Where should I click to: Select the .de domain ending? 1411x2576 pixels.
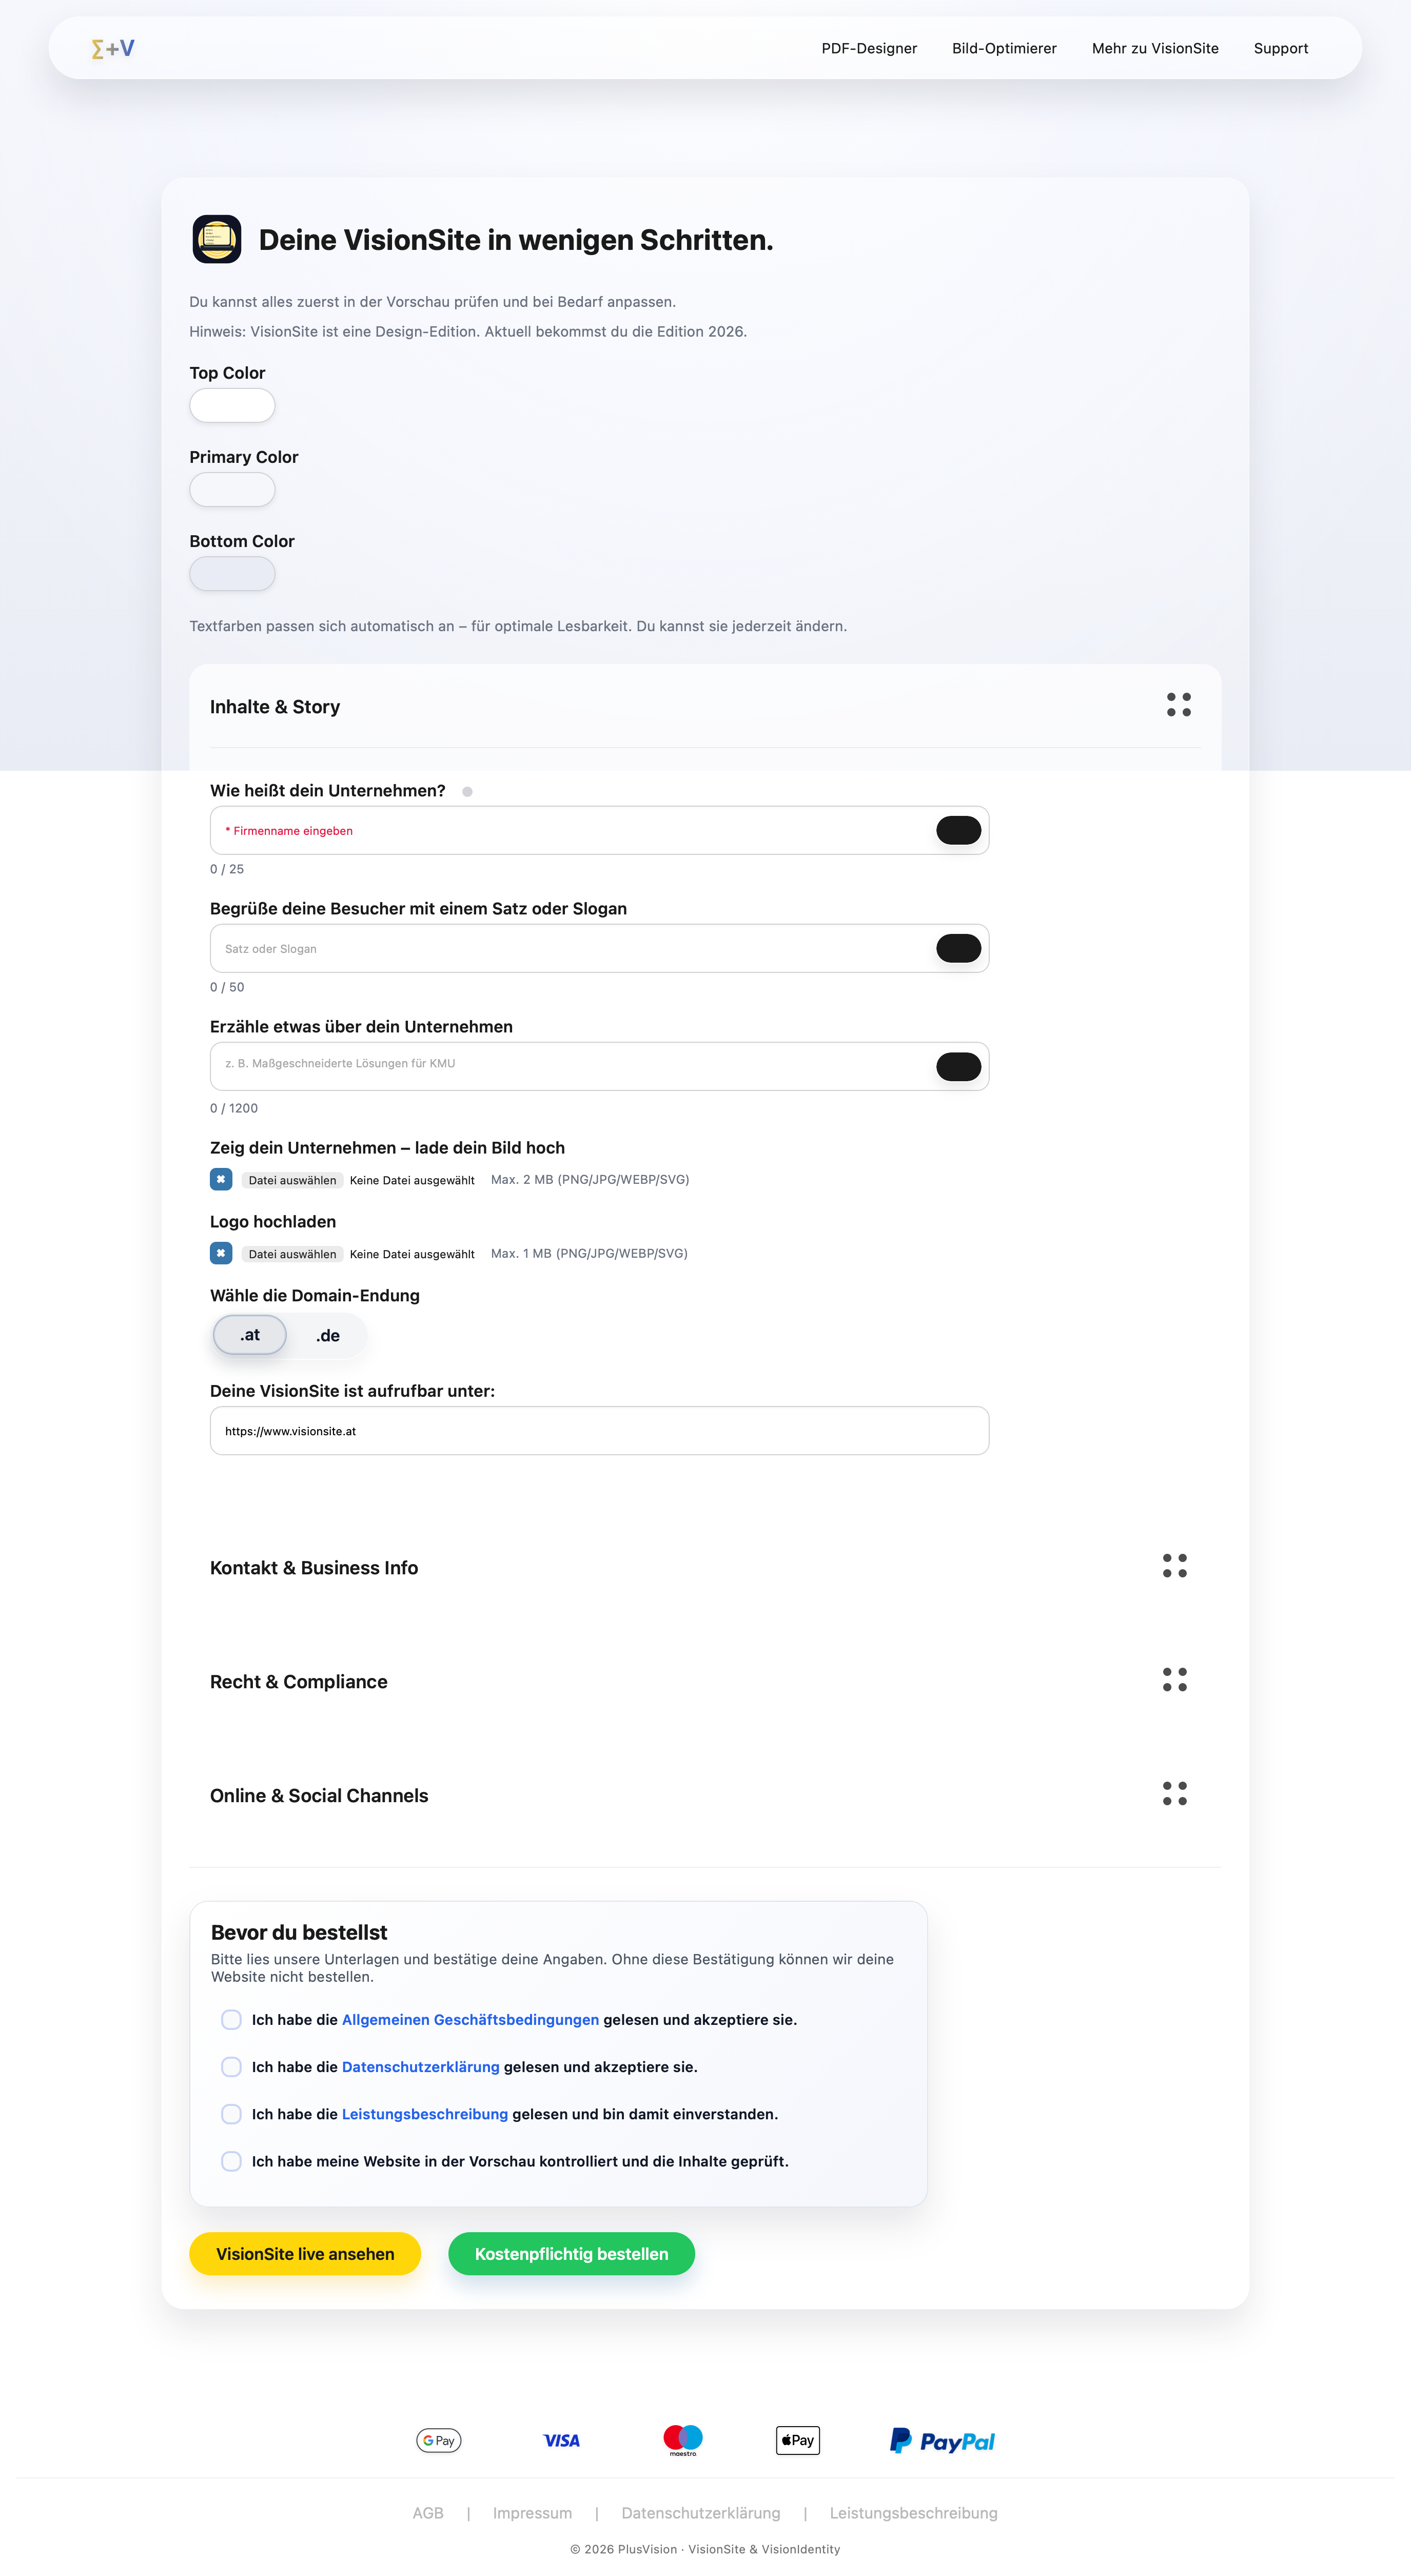[x=327, y=1334]
